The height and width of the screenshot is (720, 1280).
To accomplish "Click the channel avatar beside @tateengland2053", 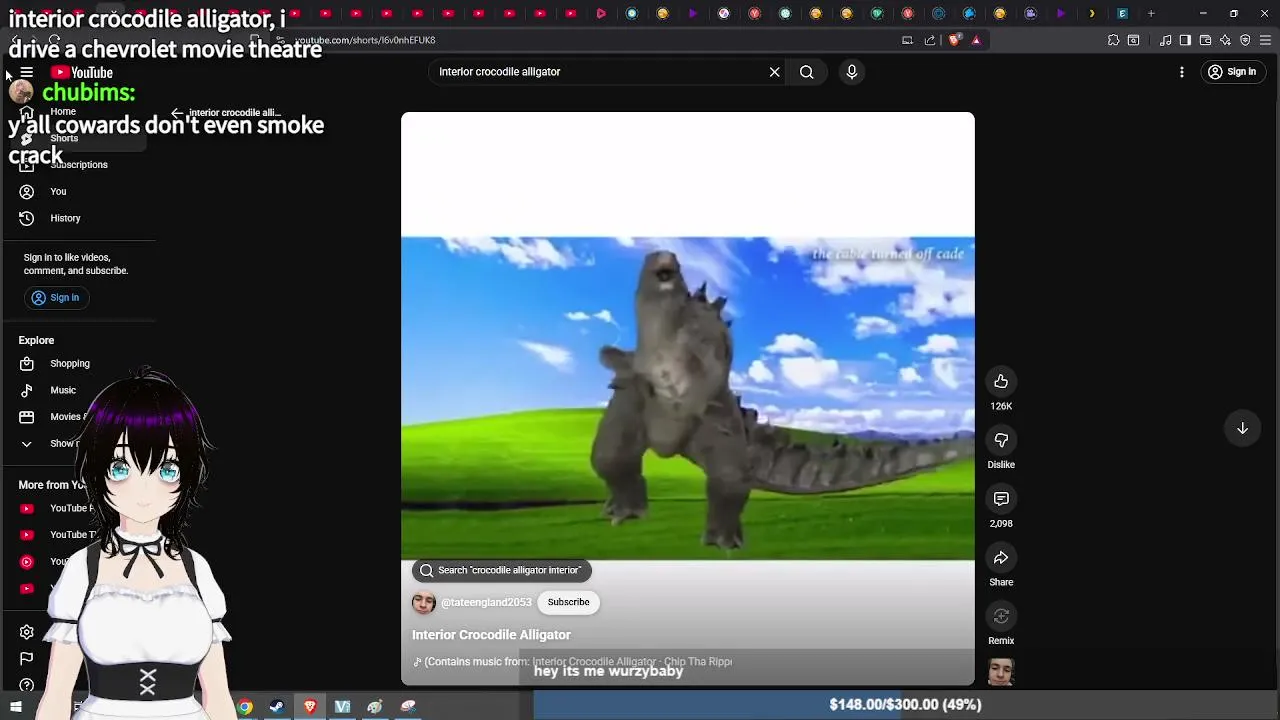I will point(424,602).
